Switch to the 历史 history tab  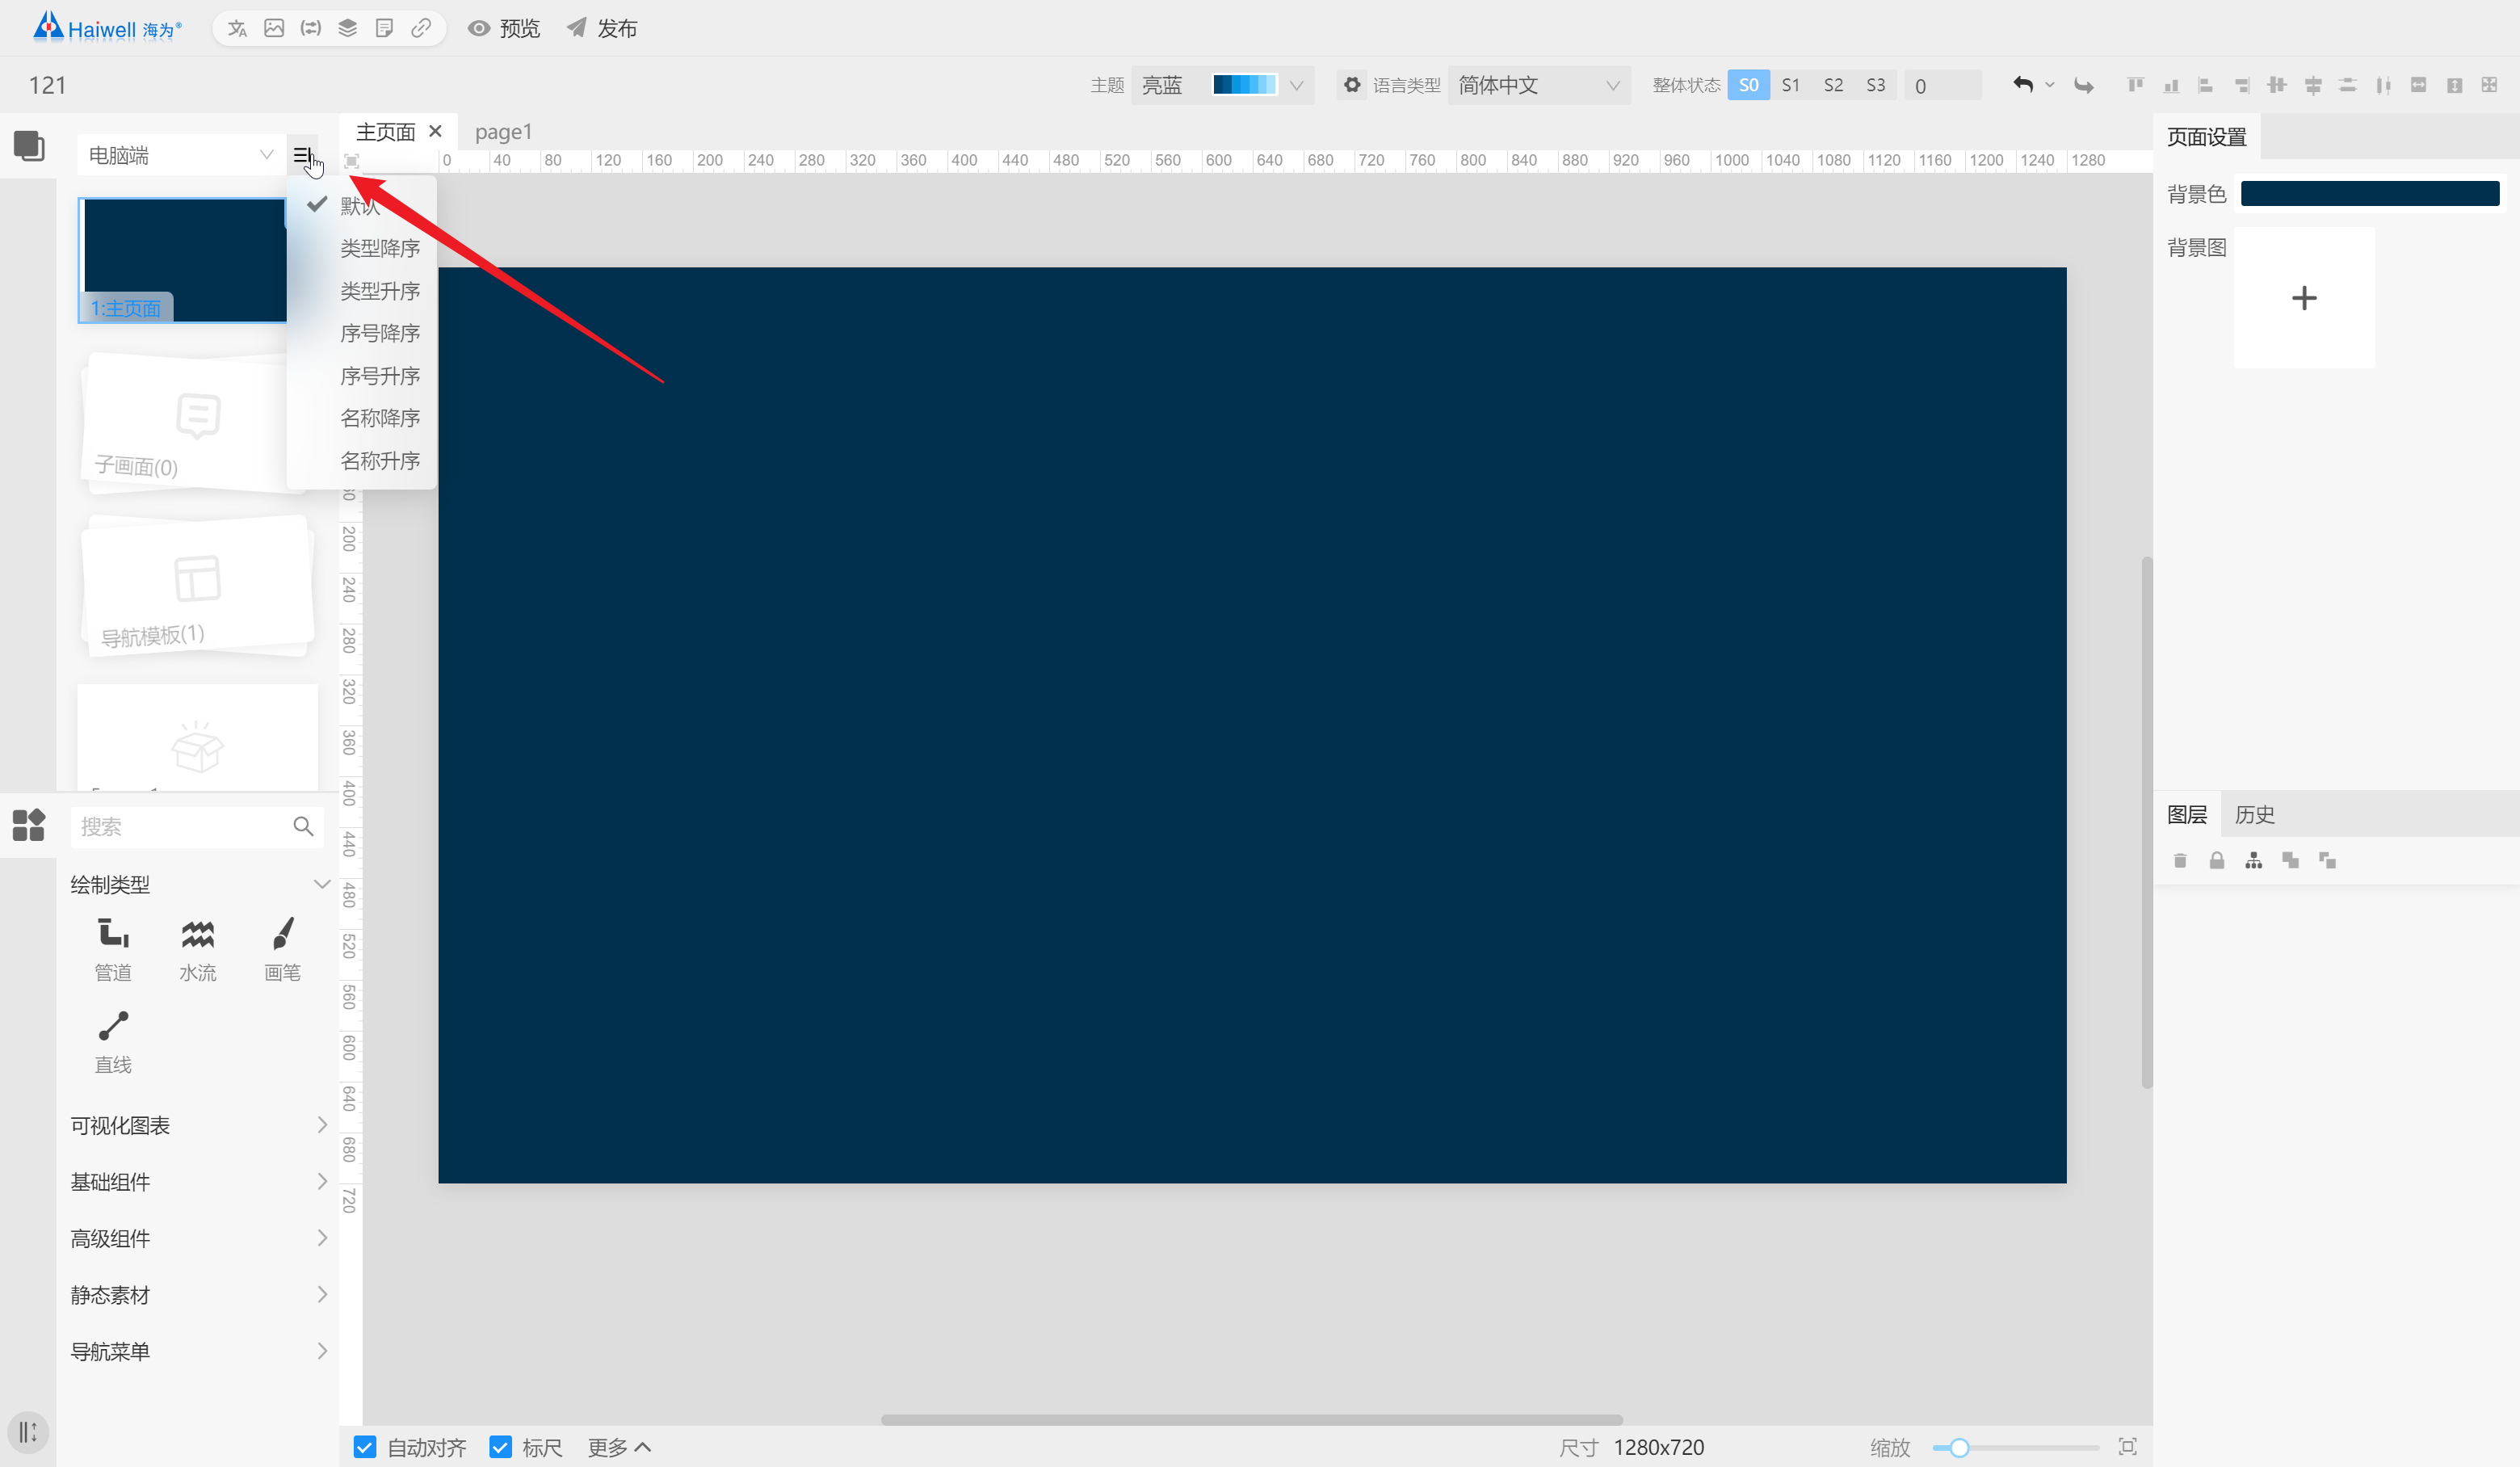pos(2255,814)
